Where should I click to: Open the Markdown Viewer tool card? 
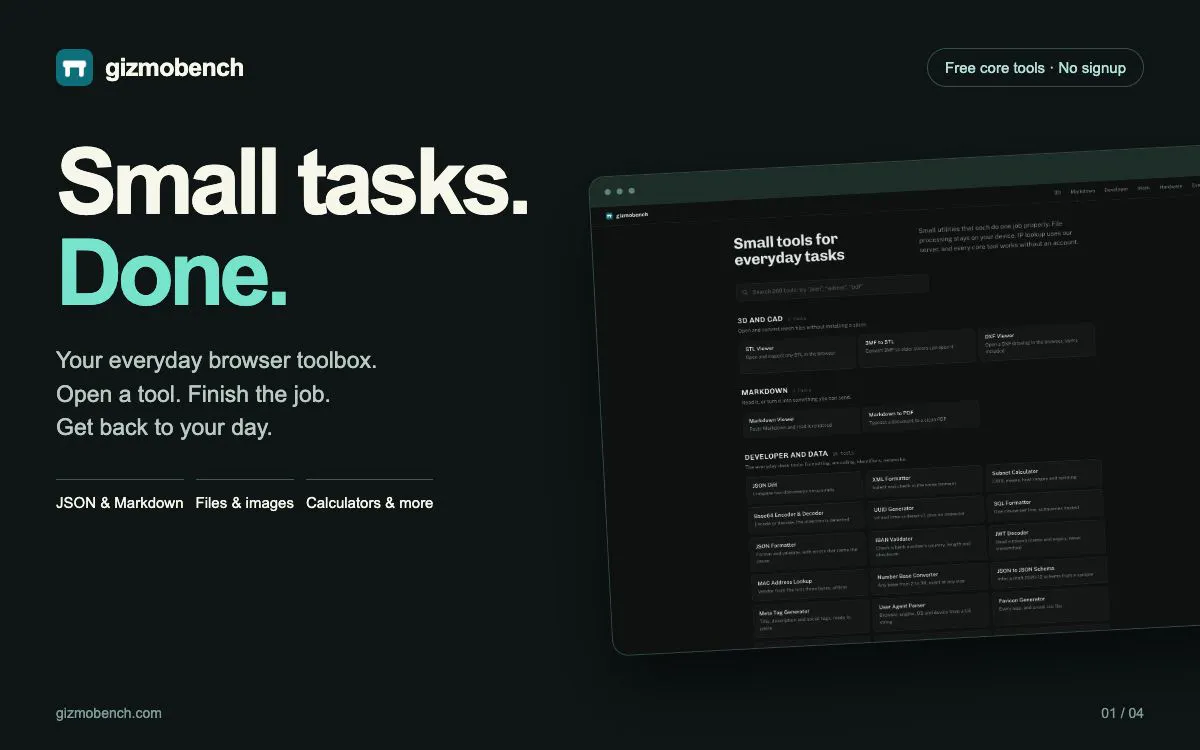[801, 423]
